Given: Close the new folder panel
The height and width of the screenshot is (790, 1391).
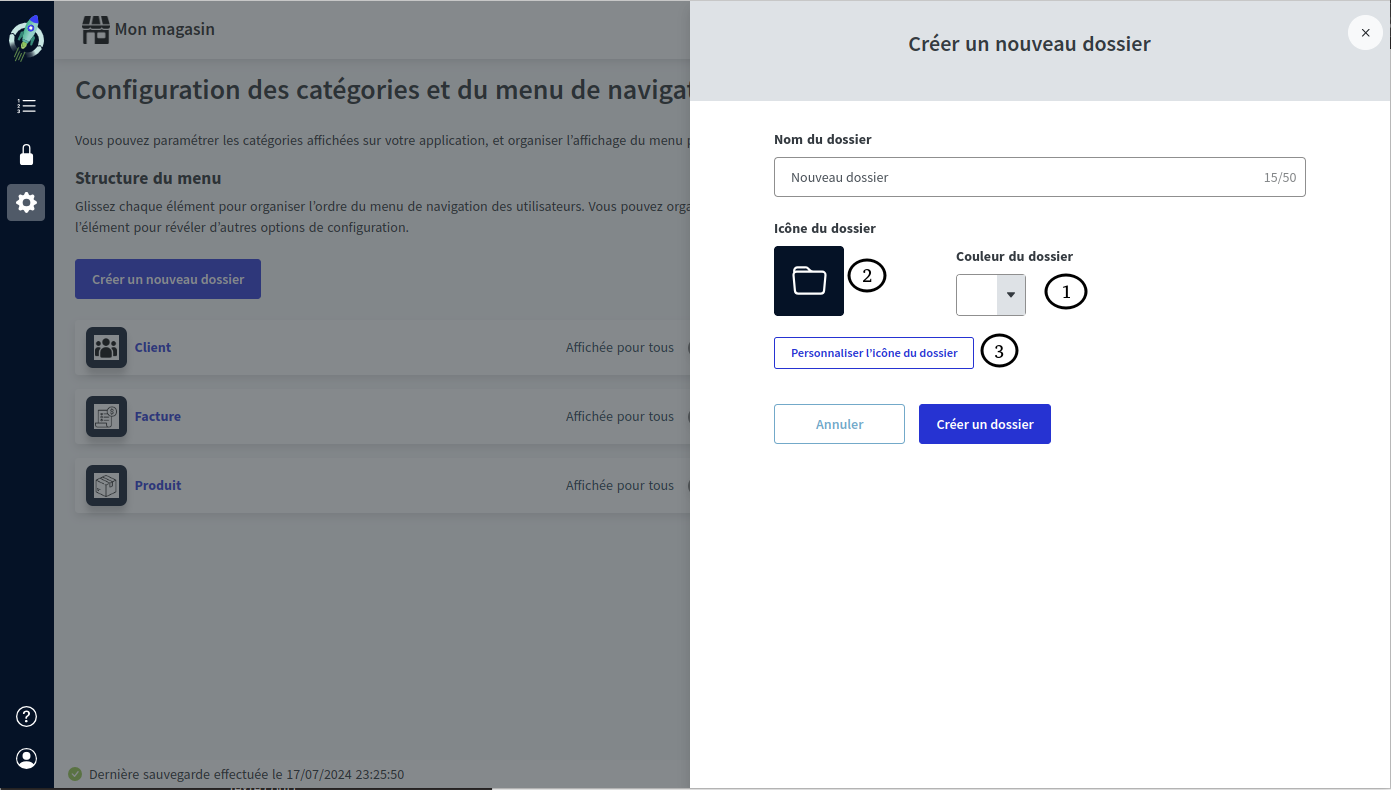Looking at the screenshot, I should (1365, 33).
